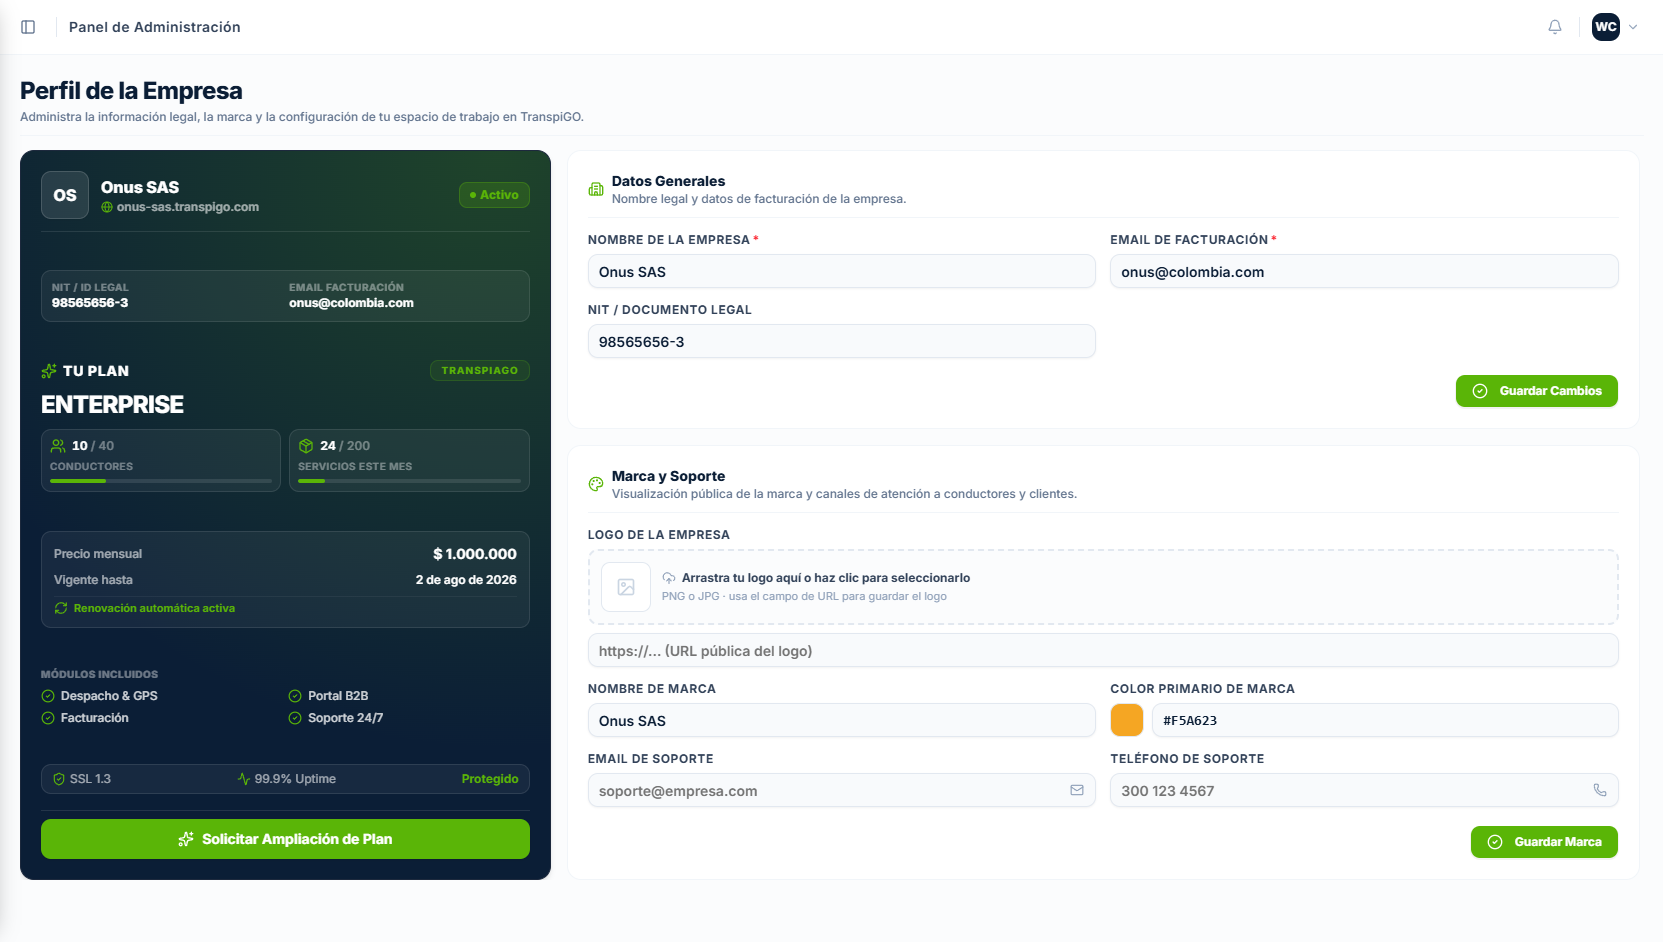Click the Protegido status text
1663x942 pixels.
click(x=490, y=779)
